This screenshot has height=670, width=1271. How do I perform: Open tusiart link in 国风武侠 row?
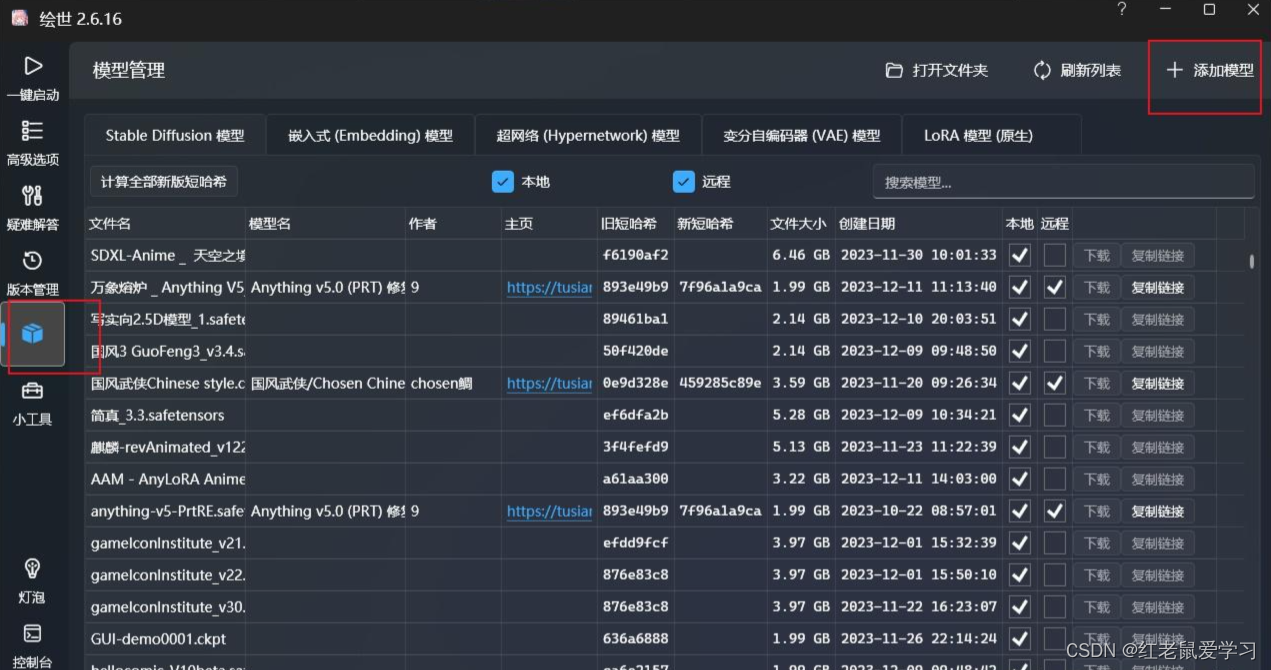point(549,383)
